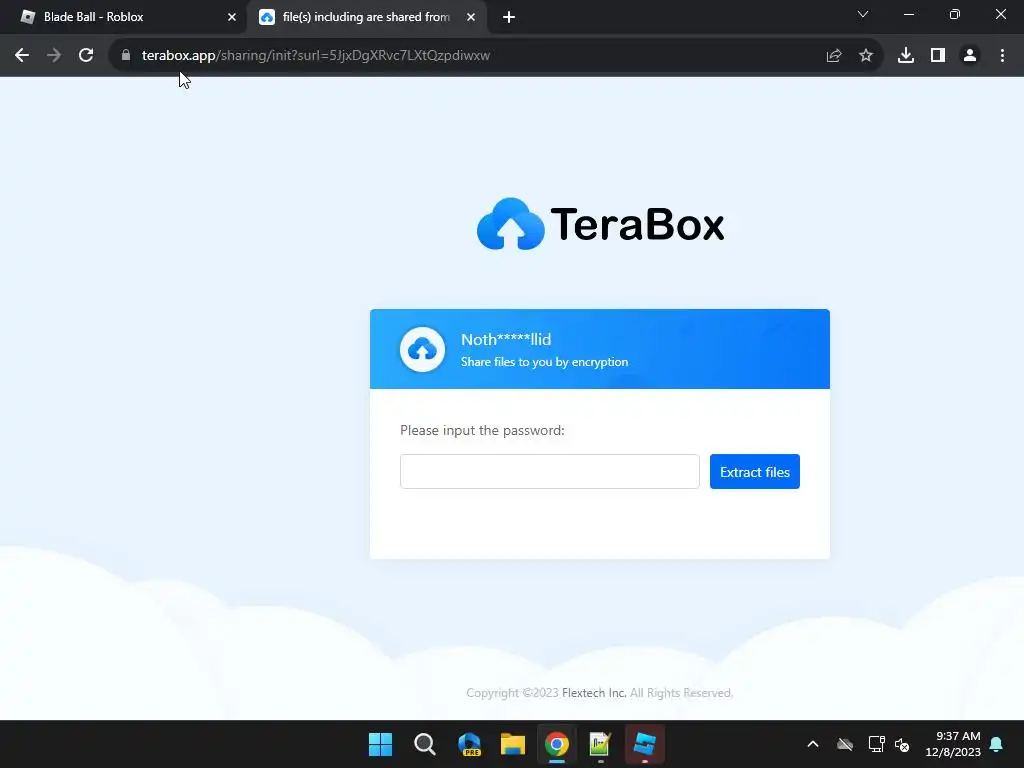The image size is (1024, 768).
Task: Click the sharer's cloud avatar icon
Action: pos(423,349)
